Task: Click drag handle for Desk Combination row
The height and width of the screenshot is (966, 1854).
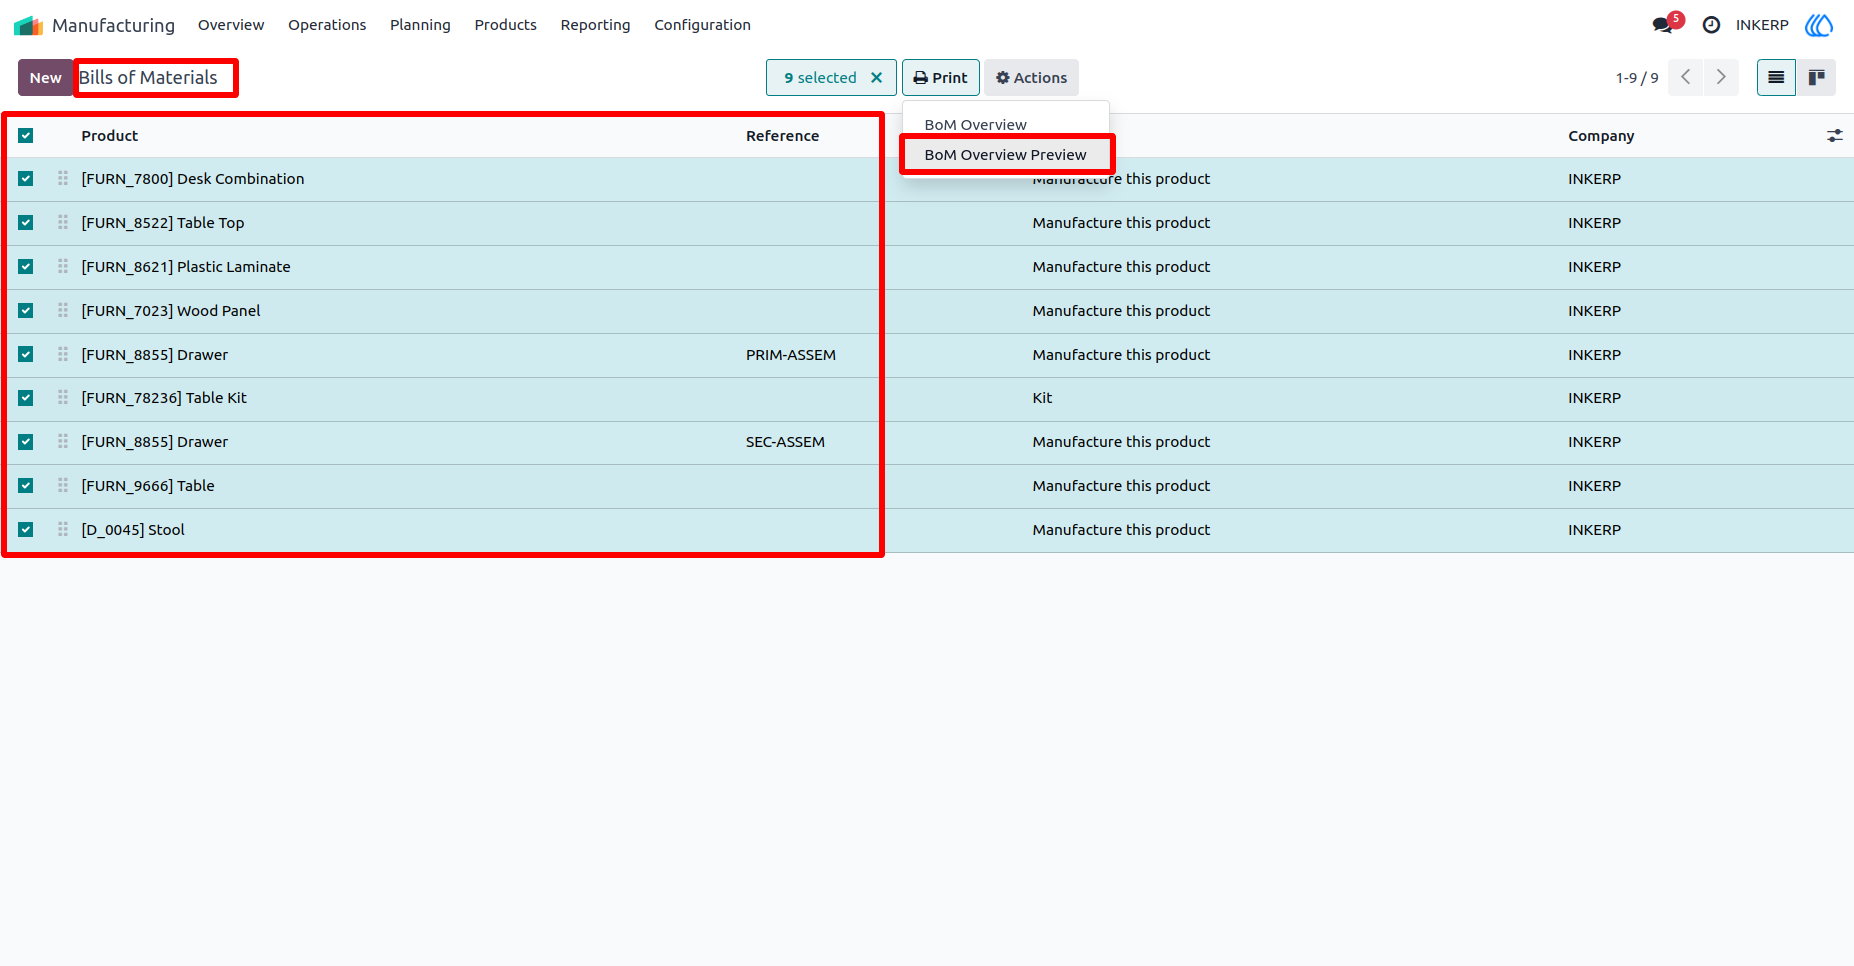Action: (x=63, y=178)
